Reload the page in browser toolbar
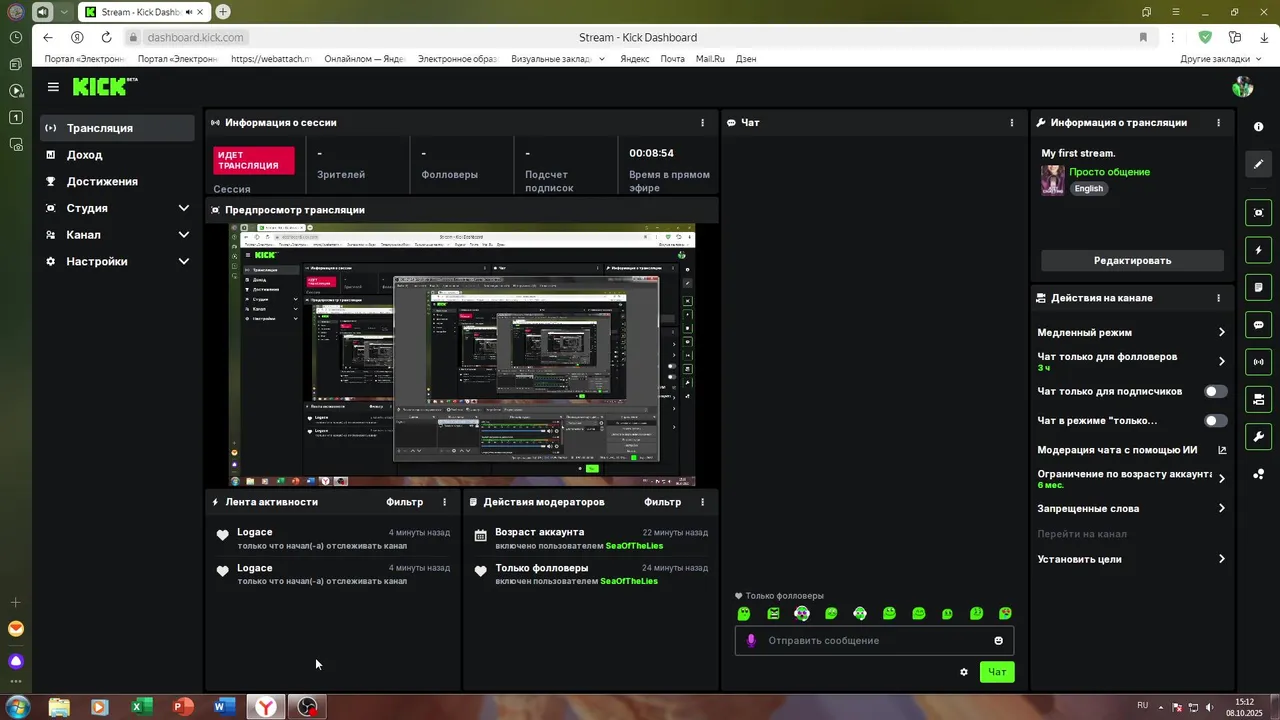 (106, 37)
